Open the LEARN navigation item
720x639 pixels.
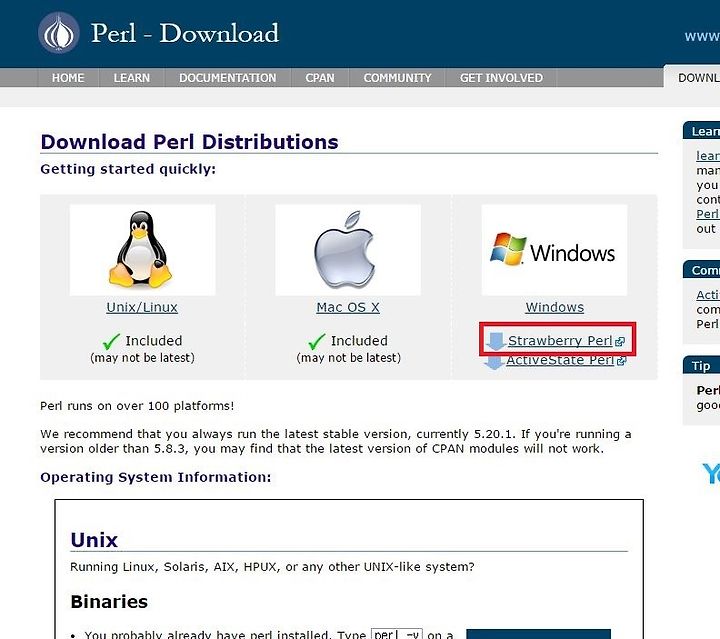click(x=132, y=78)
